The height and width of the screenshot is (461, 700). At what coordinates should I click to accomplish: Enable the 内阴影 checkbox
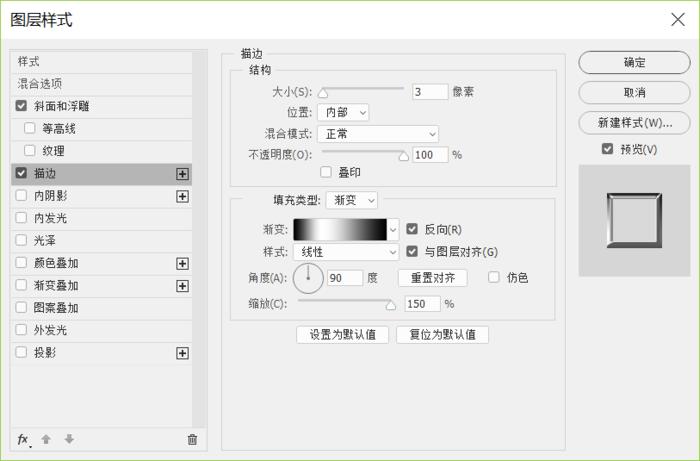(x=21, y=195)
